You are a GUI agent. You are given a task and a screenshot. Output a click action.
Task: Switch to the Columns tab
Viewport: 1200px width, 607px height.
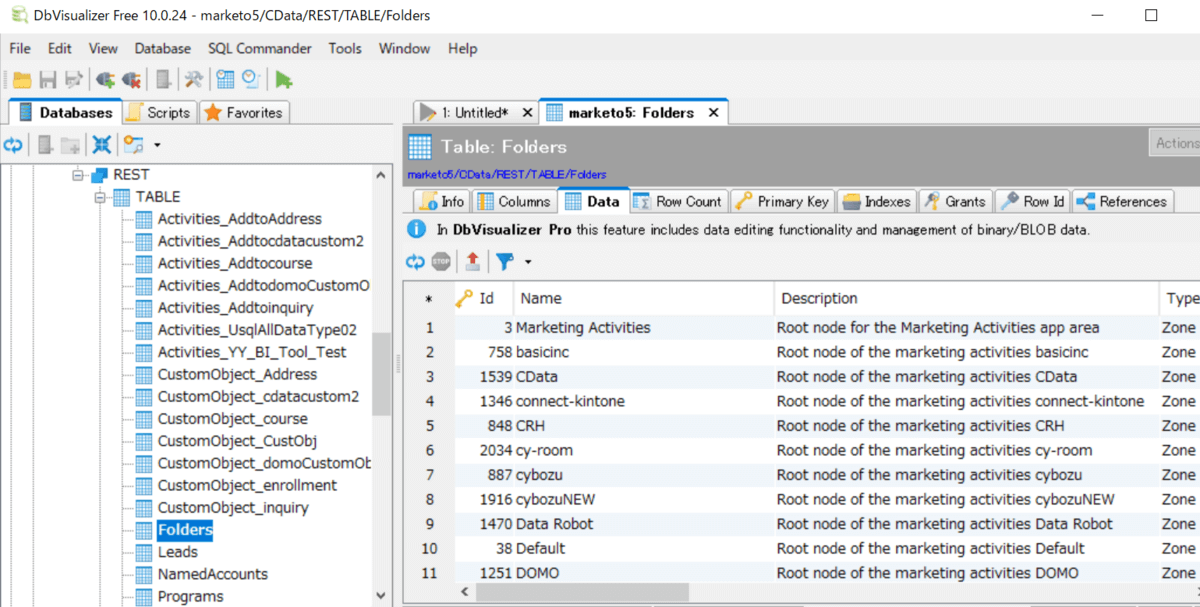click(512, 201)
